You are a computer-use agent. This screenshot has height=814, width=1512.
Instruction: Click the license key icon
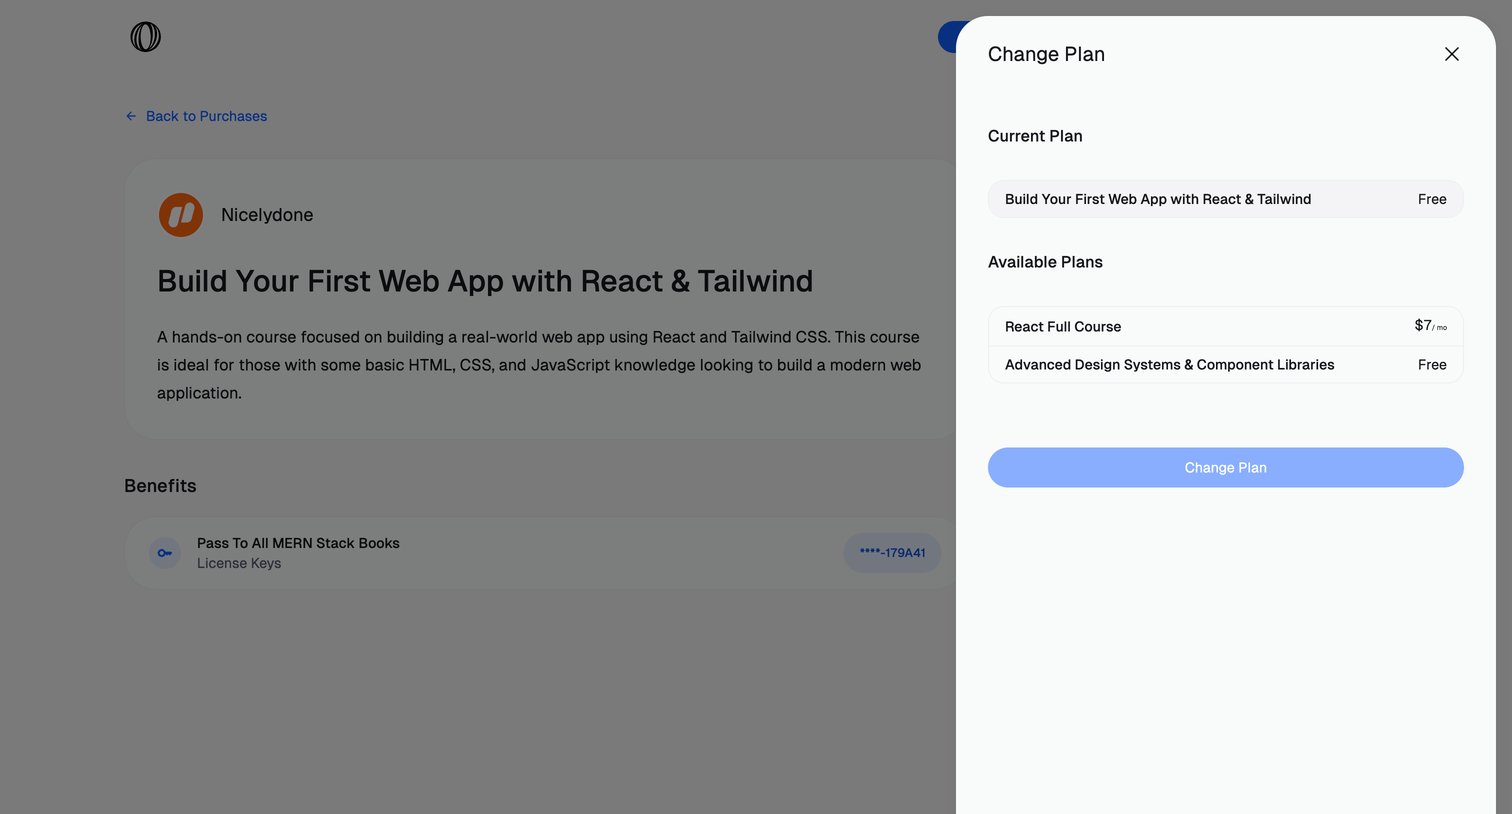pyautogui.click(x=165, y=553)
